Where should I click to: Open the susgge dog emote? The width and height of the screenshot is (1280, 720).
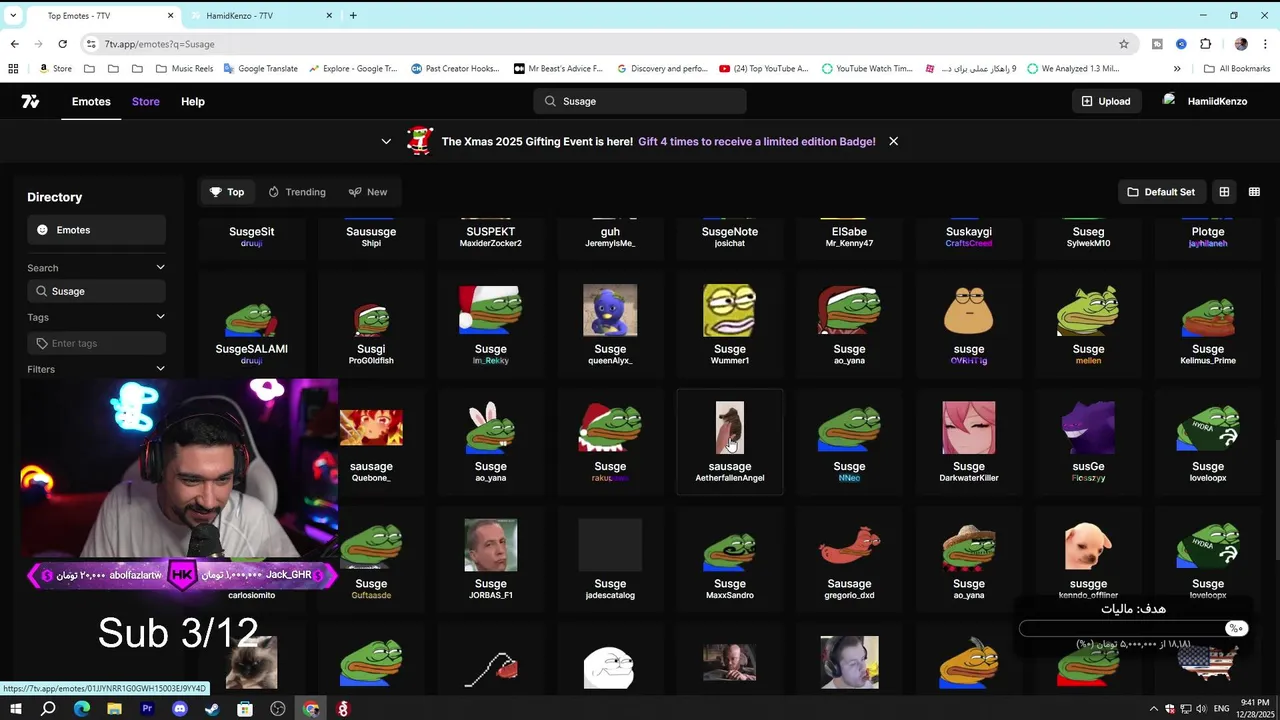coord(1088,559)
